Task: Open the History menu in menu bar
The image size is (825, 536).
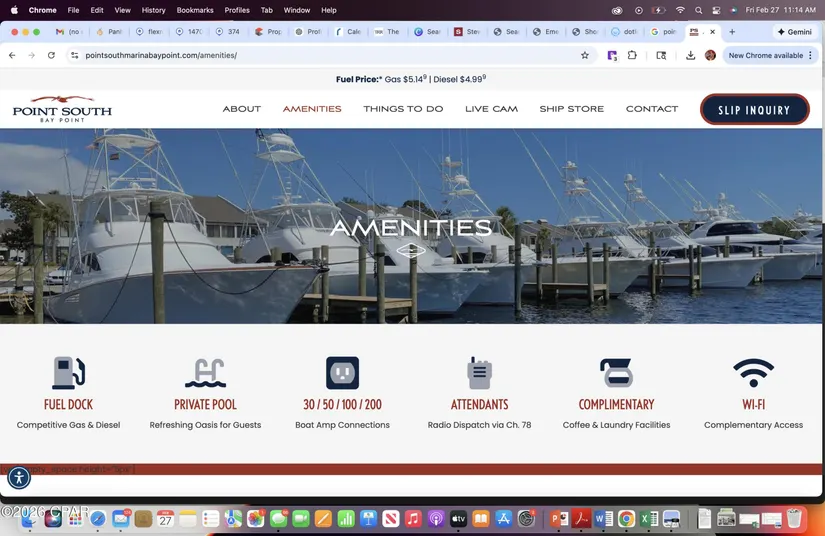Action: click(153, 10)
